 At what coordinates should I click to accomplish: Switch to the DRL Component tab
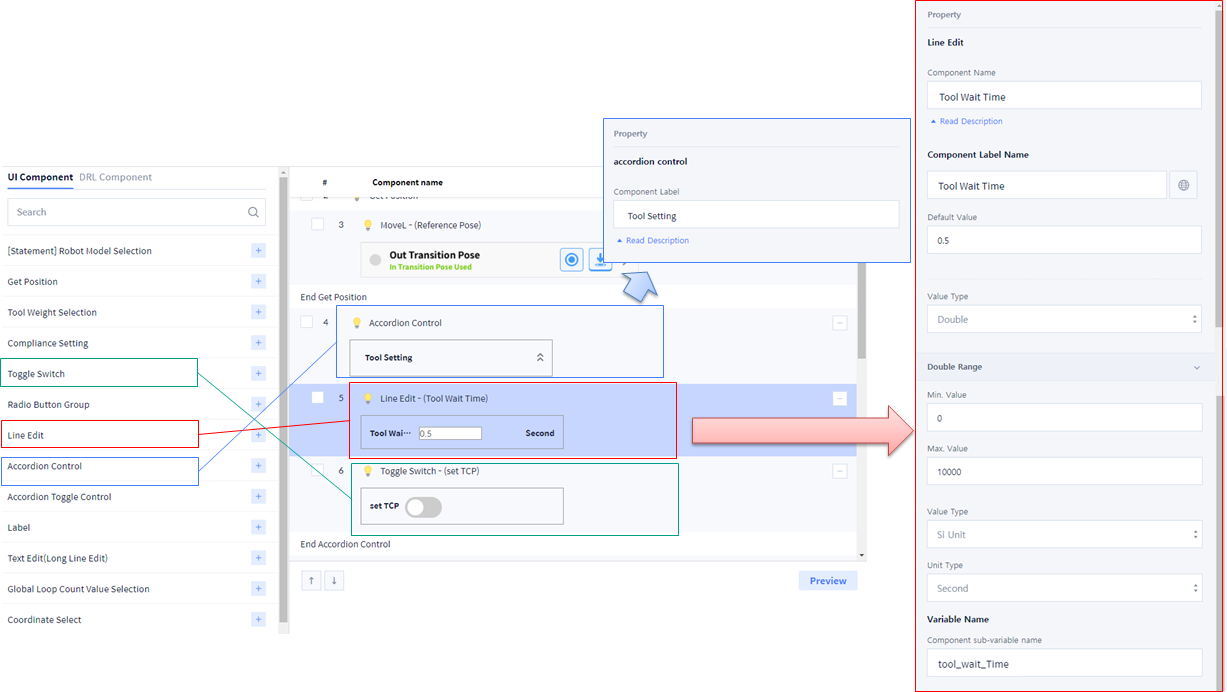point(115,177)
